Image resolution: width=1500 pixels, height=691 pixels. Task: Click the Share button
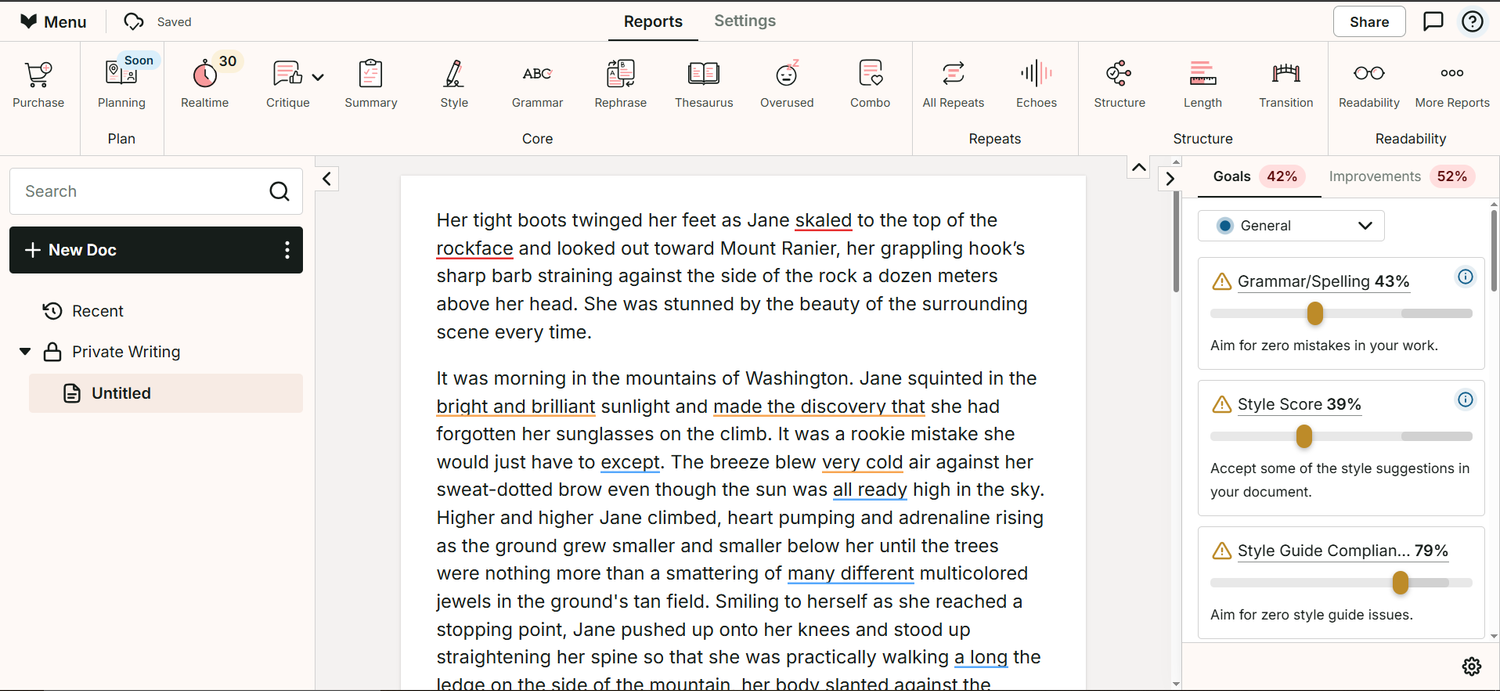point(1369,22)
